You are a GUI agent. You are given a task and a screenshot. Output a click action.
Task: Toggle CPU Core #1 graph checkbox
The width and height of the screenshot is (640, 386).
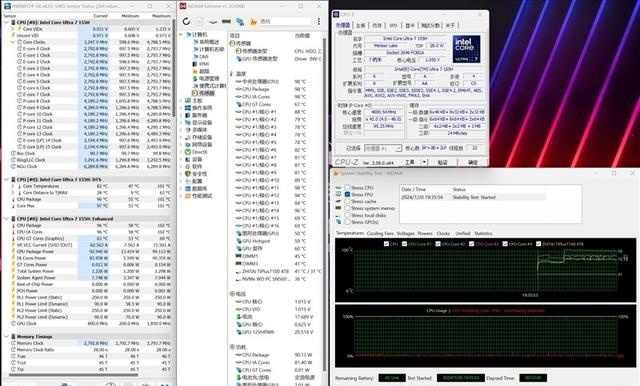(404, 244)
